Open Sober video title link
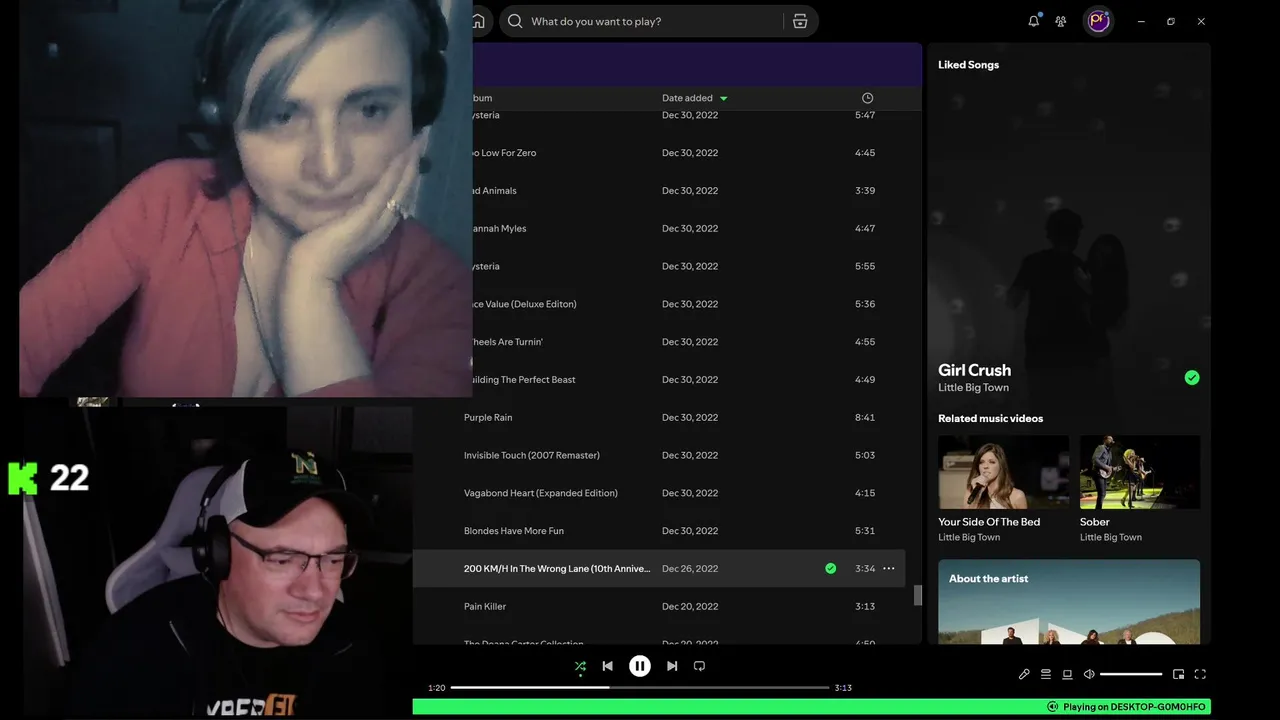Screen dimensions: 1280x720 (x=1095, y=522)
